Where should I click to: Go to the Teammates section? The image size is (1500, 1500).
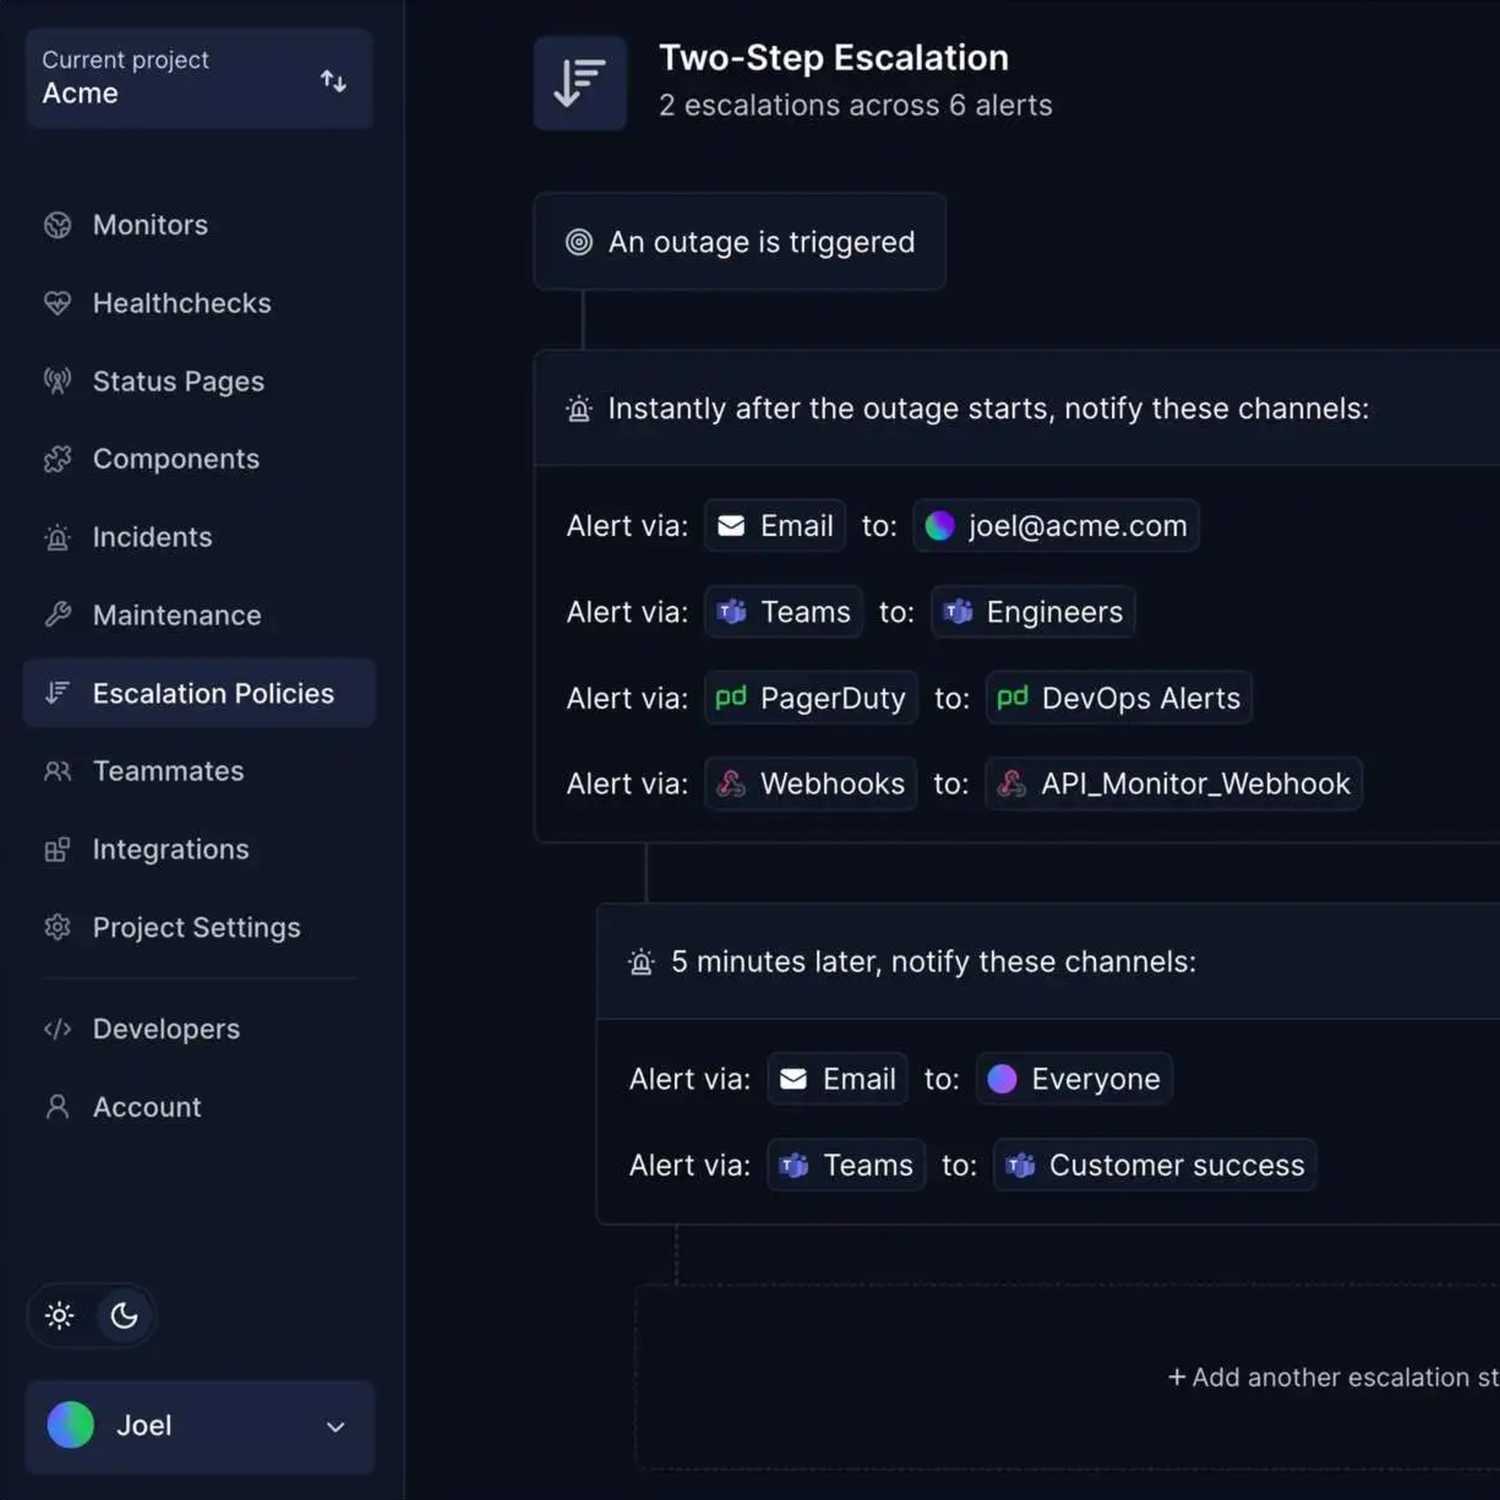point(168,771)
